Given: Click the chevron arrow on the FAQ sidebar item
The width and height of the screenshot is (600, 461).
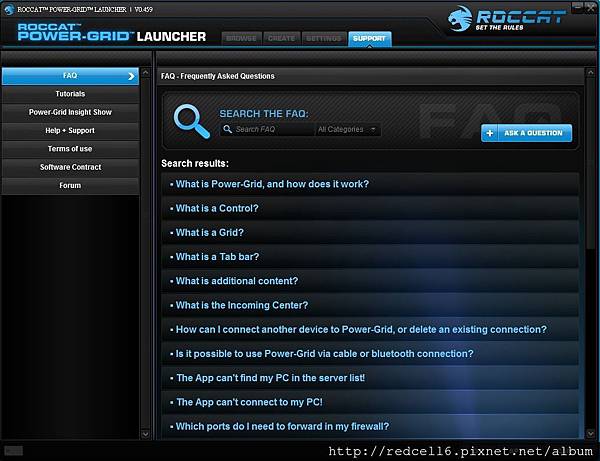Looking at the screenshot, I should 131,76.
